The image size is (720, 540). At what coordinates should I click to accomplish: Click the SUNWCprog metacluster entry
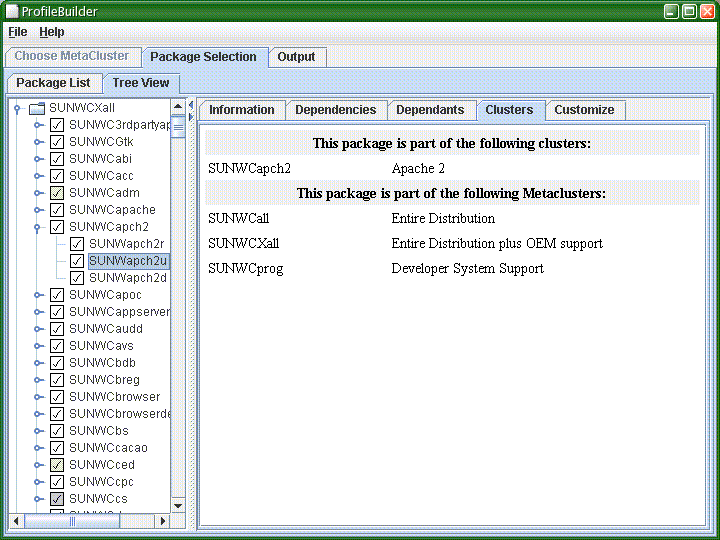point(246,269)
